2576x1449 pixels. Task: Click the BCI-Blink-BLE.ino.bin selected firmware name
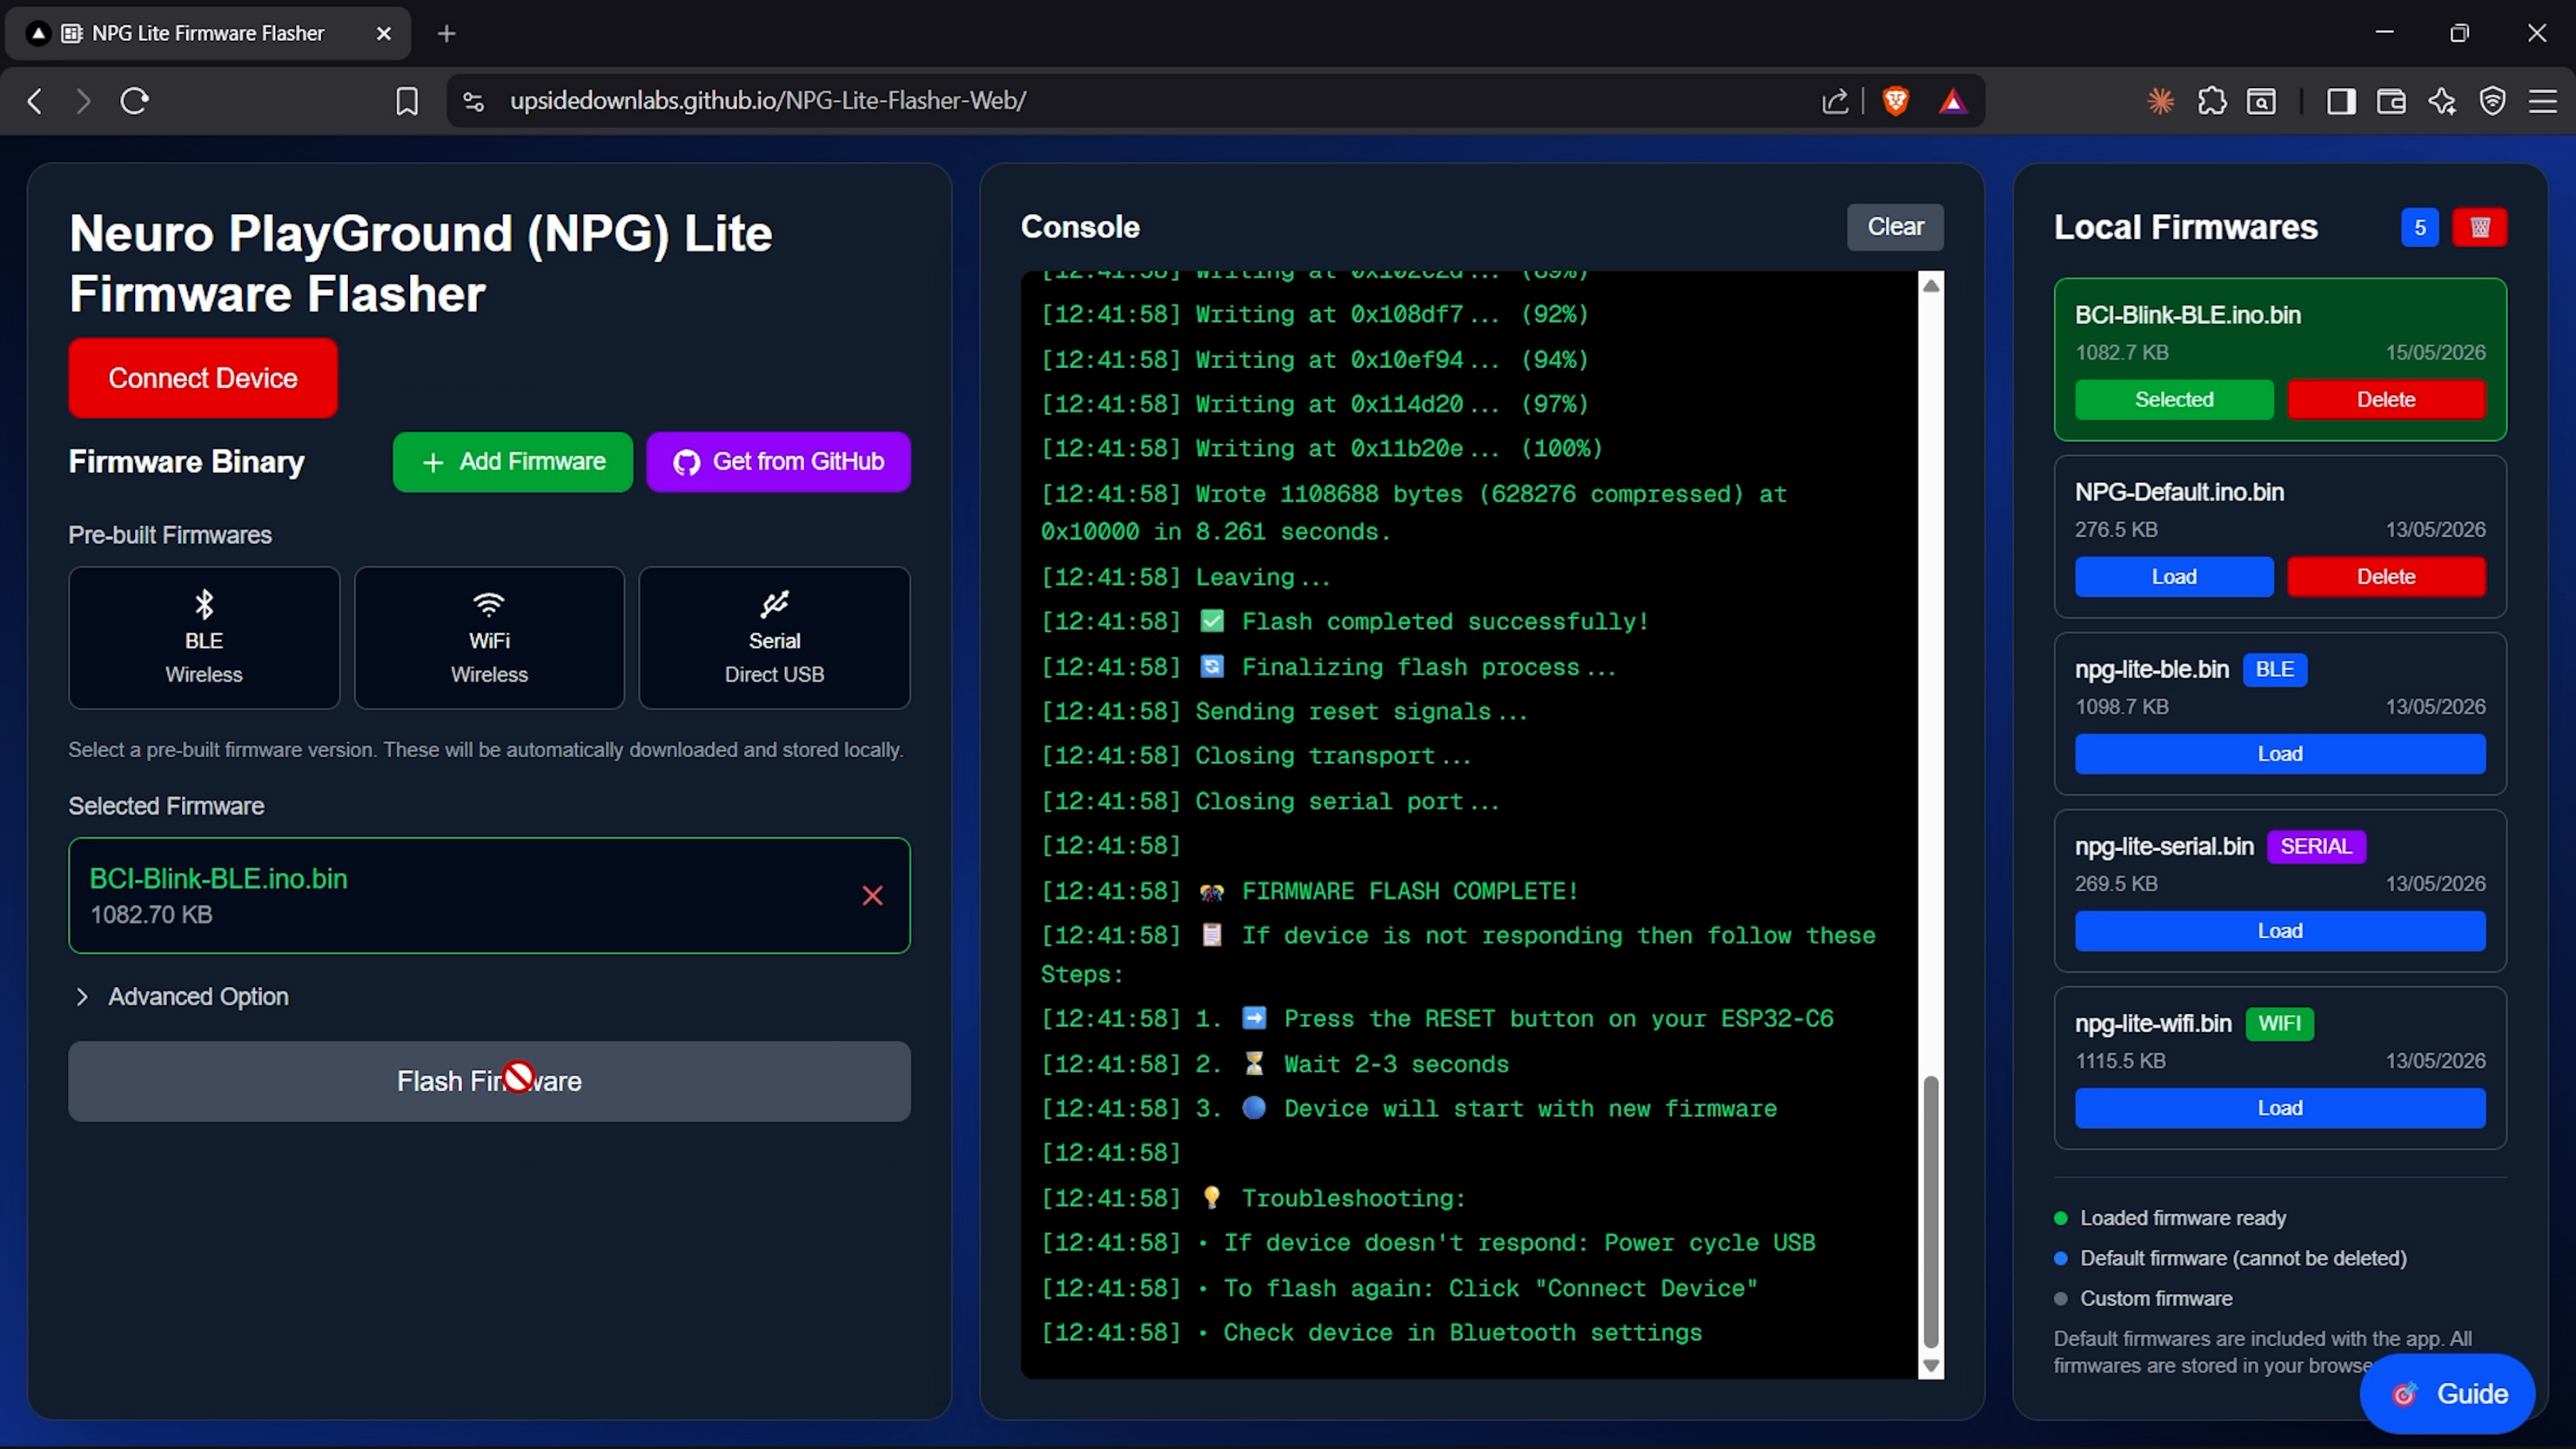(218, 879)
